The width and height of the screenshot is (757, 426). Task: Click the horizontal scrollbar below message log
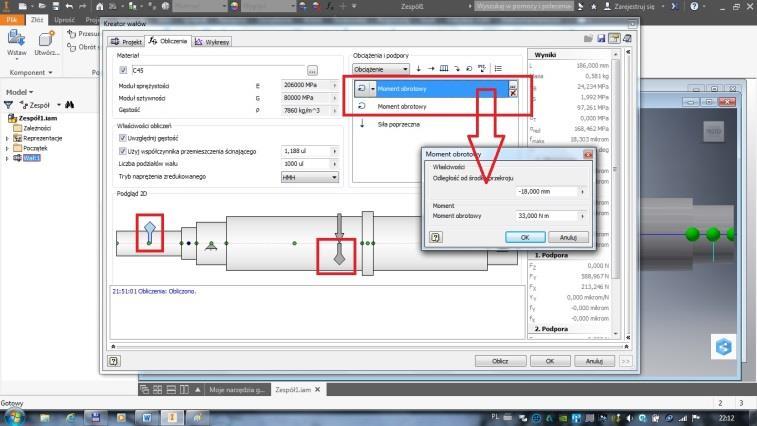pyautogui.click(x=369, y=346)
